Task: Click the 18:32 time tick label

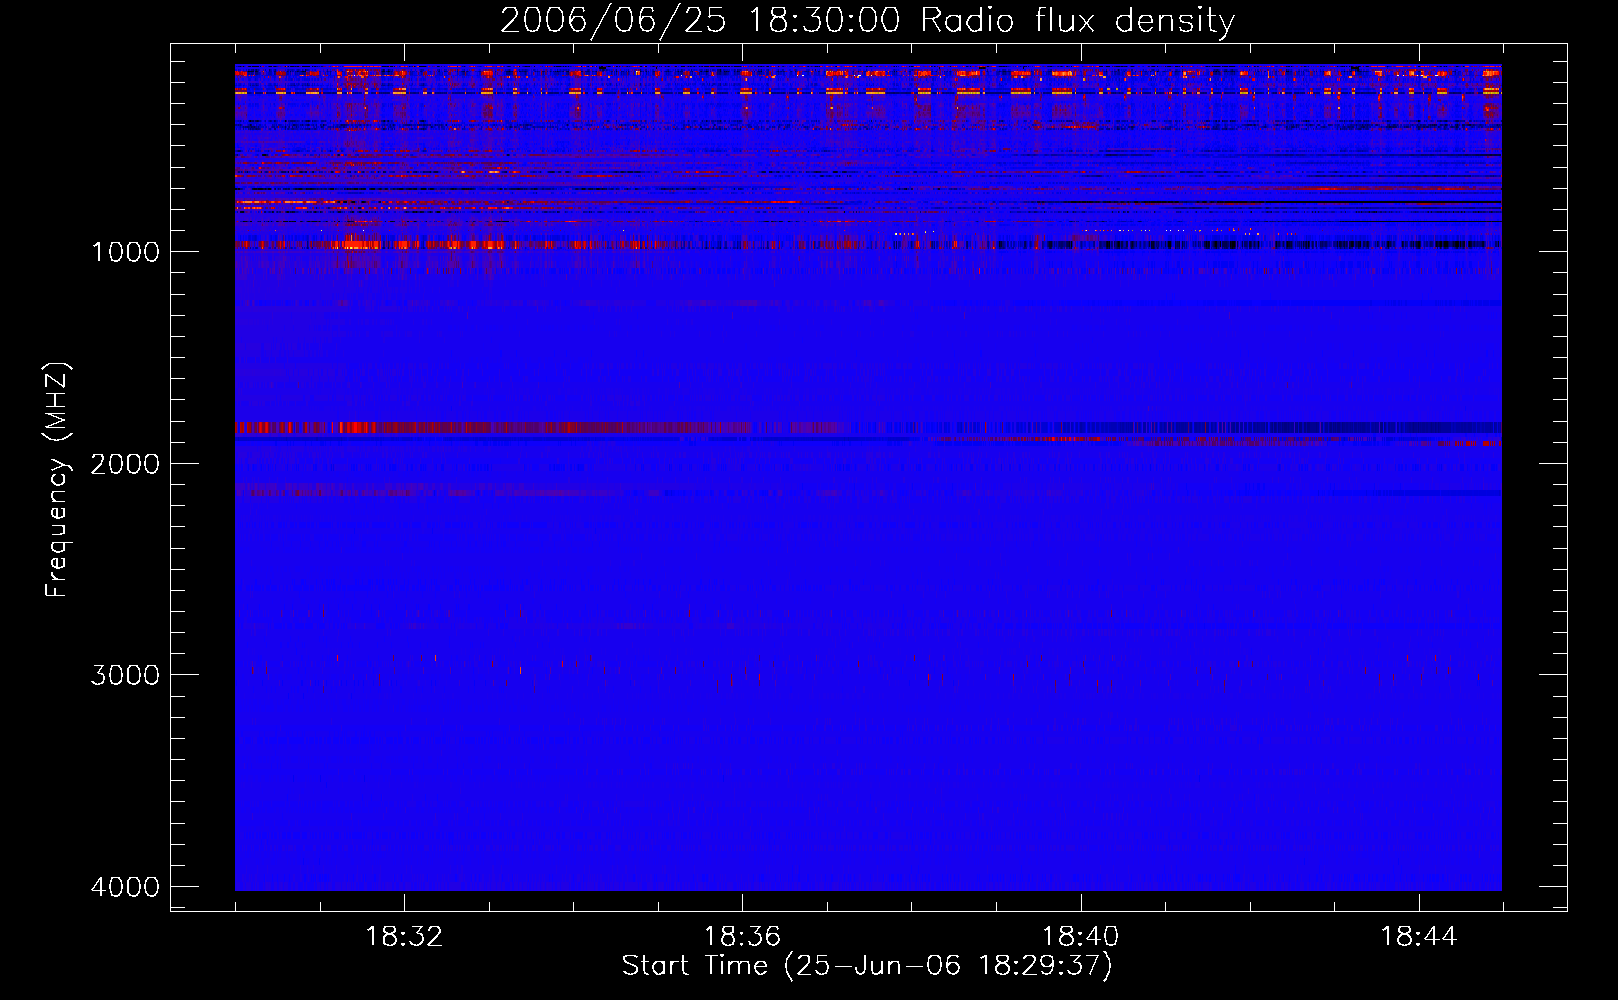Action: pyautogui.click(x=404, y=937)
